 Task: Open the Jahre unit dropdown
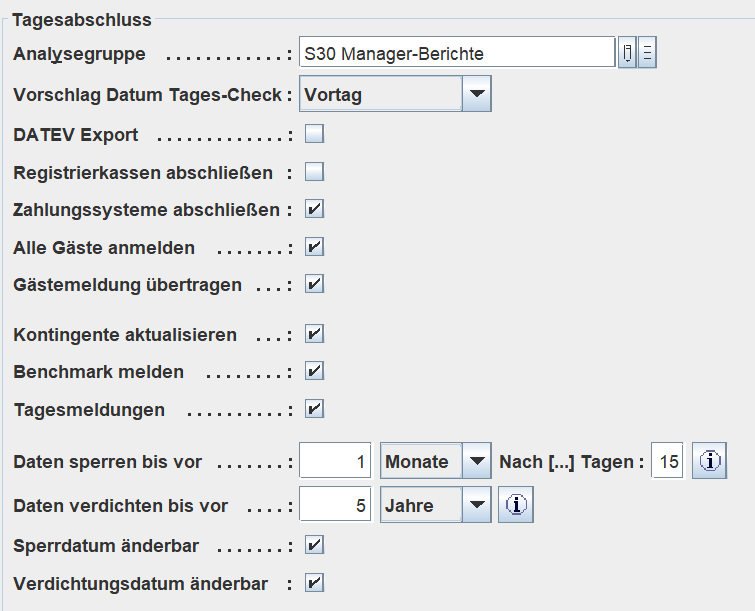click(477, 505)
